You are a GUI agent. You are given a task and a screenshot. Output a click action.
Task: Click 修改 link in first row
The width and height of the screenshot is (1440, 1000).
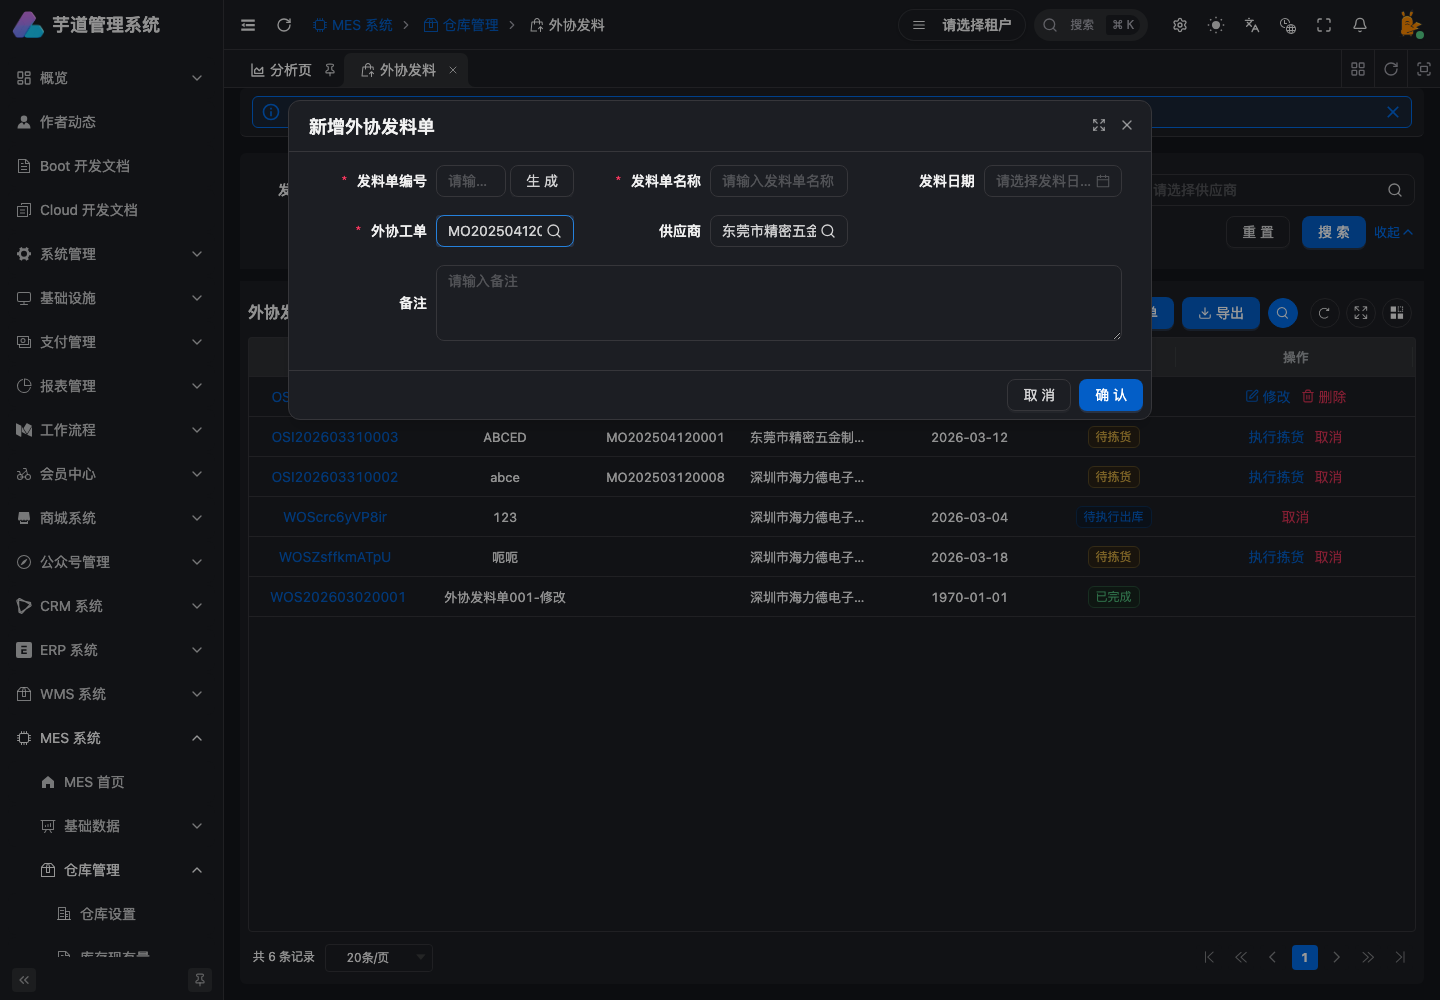(x=1268, y=397)
